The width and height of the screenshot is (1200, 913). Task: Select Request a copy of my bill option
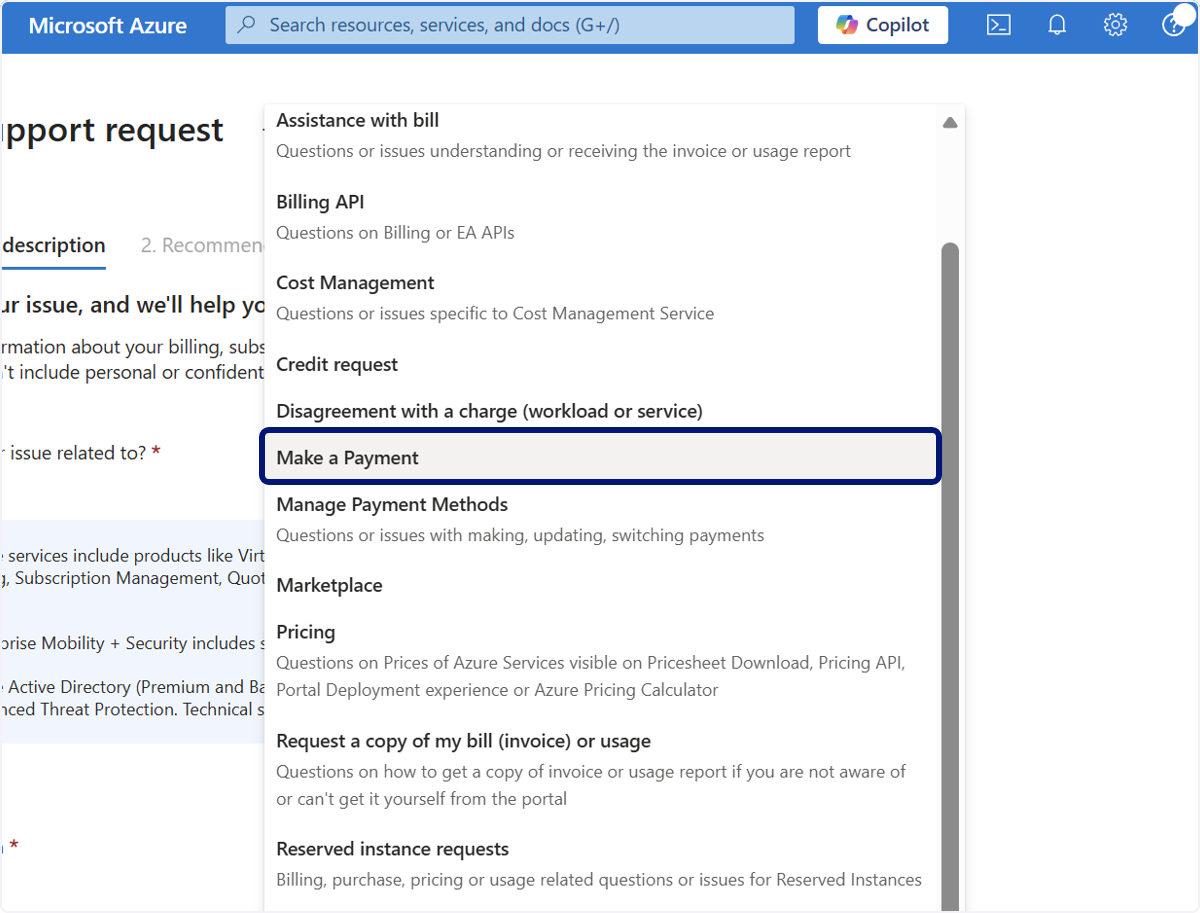602,770
